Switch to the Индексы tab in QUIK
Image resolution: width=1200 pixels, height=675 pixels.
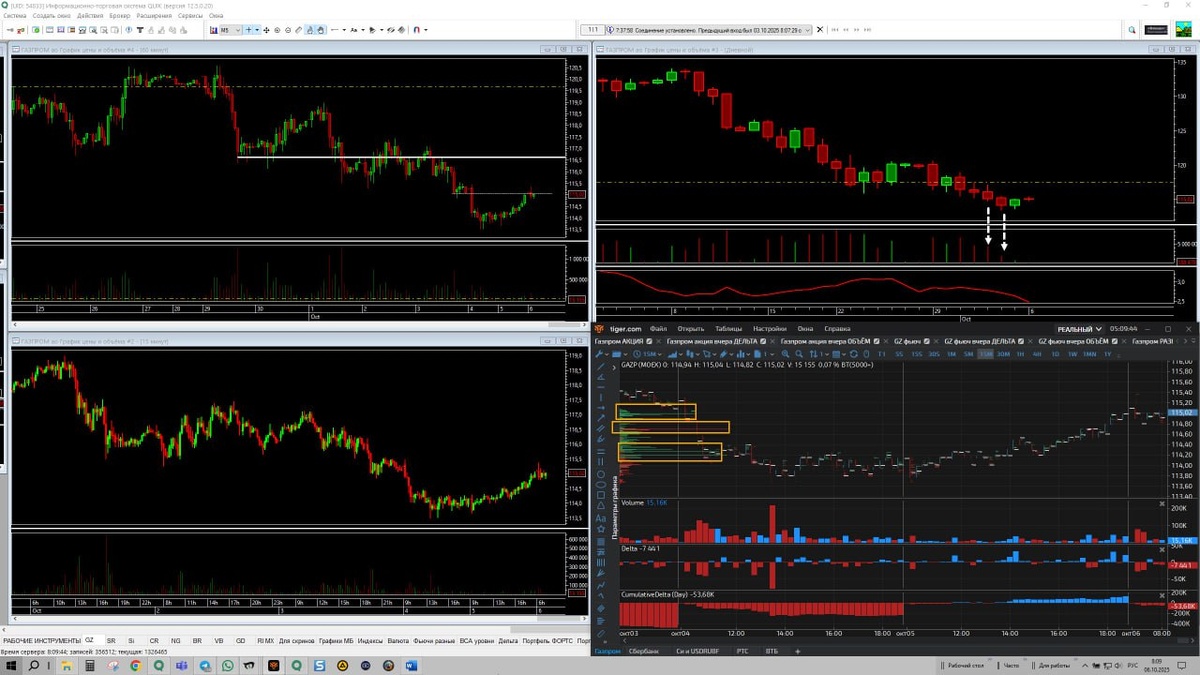pos(370,640)
